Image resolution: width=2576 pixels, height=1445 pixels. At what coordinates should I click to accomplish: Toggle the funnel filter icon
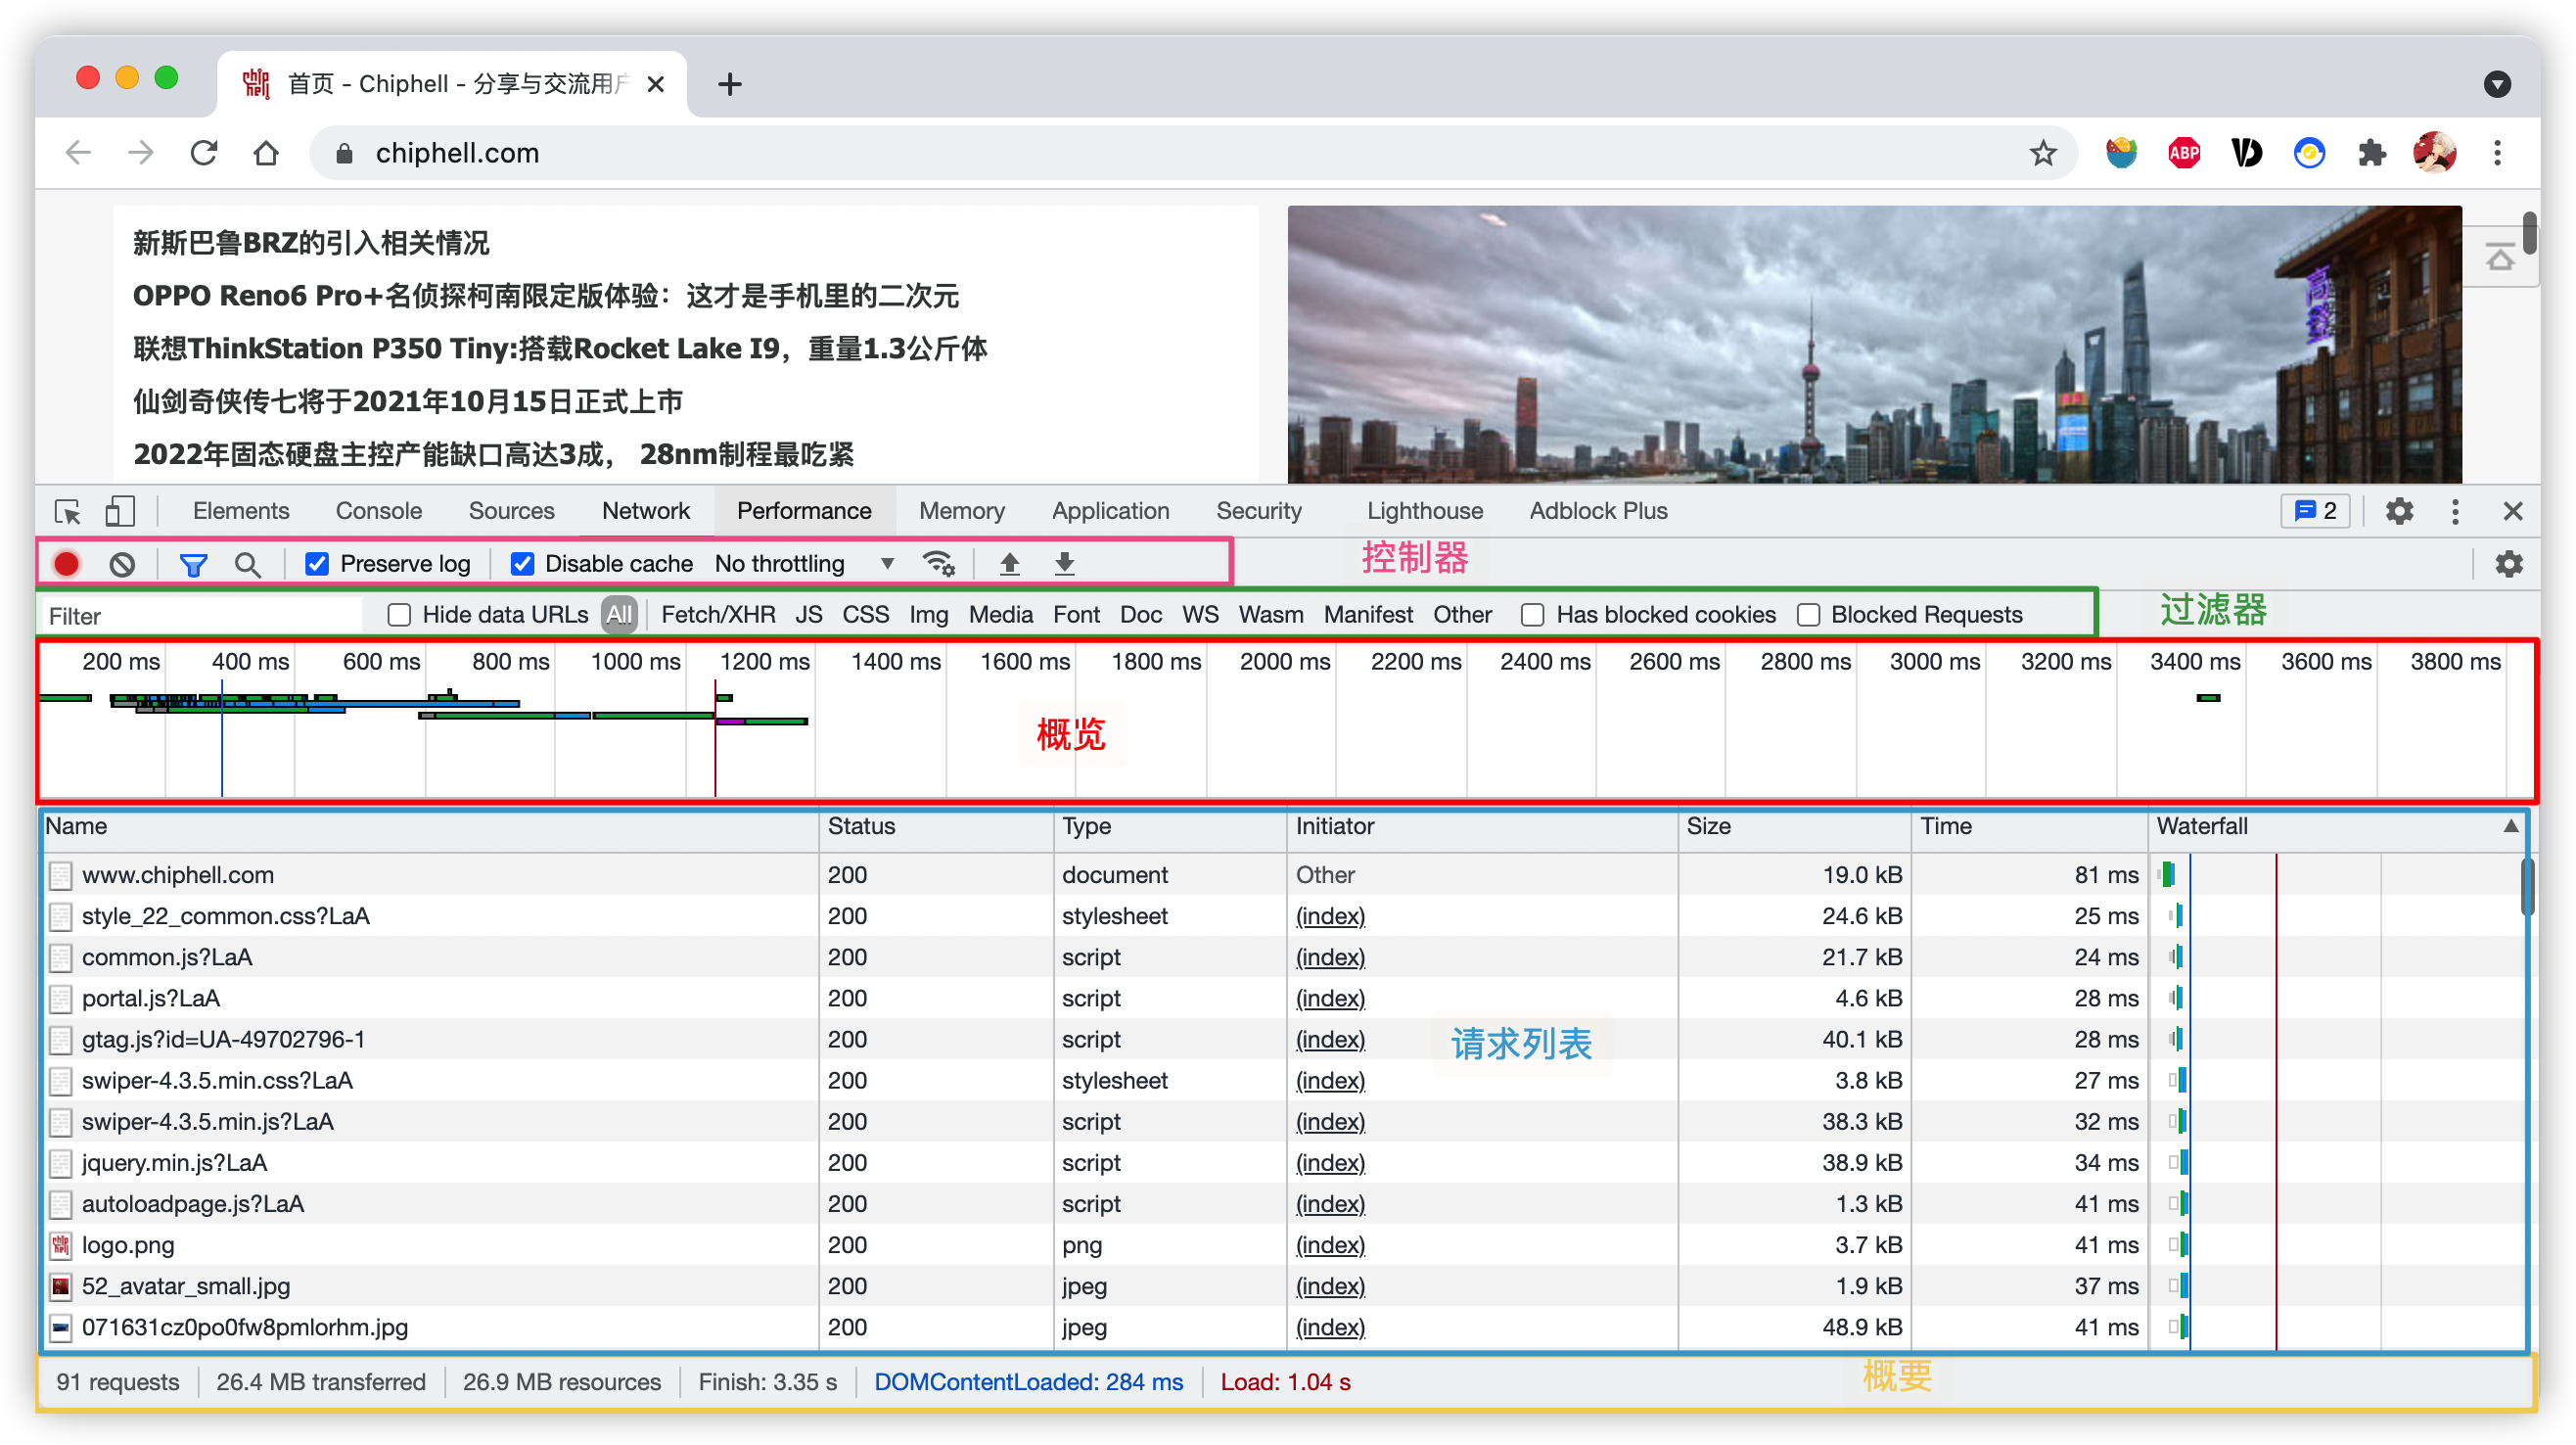[x=193, y=565]
